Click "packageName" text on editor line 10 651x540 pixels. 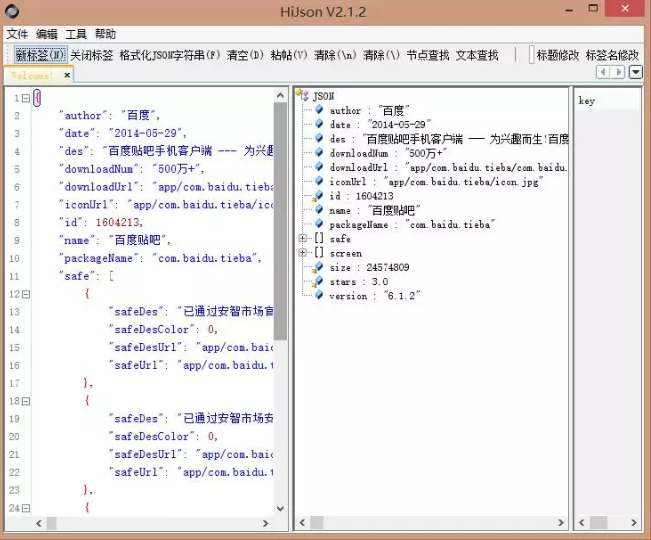[x=98, y=259]
